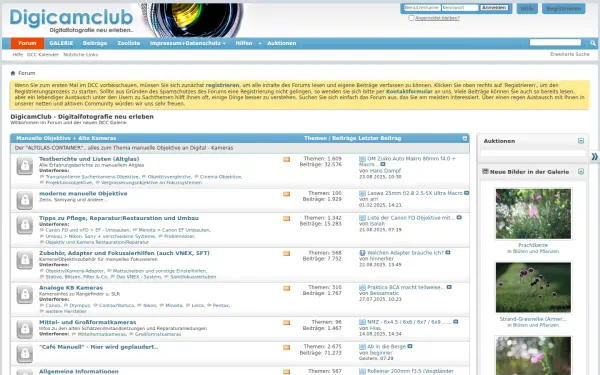Image resolution: width=600 pixels, height=375 pixels.
Task: Open dropdown arrow next to Hilfen
Action: pos(260,43)
